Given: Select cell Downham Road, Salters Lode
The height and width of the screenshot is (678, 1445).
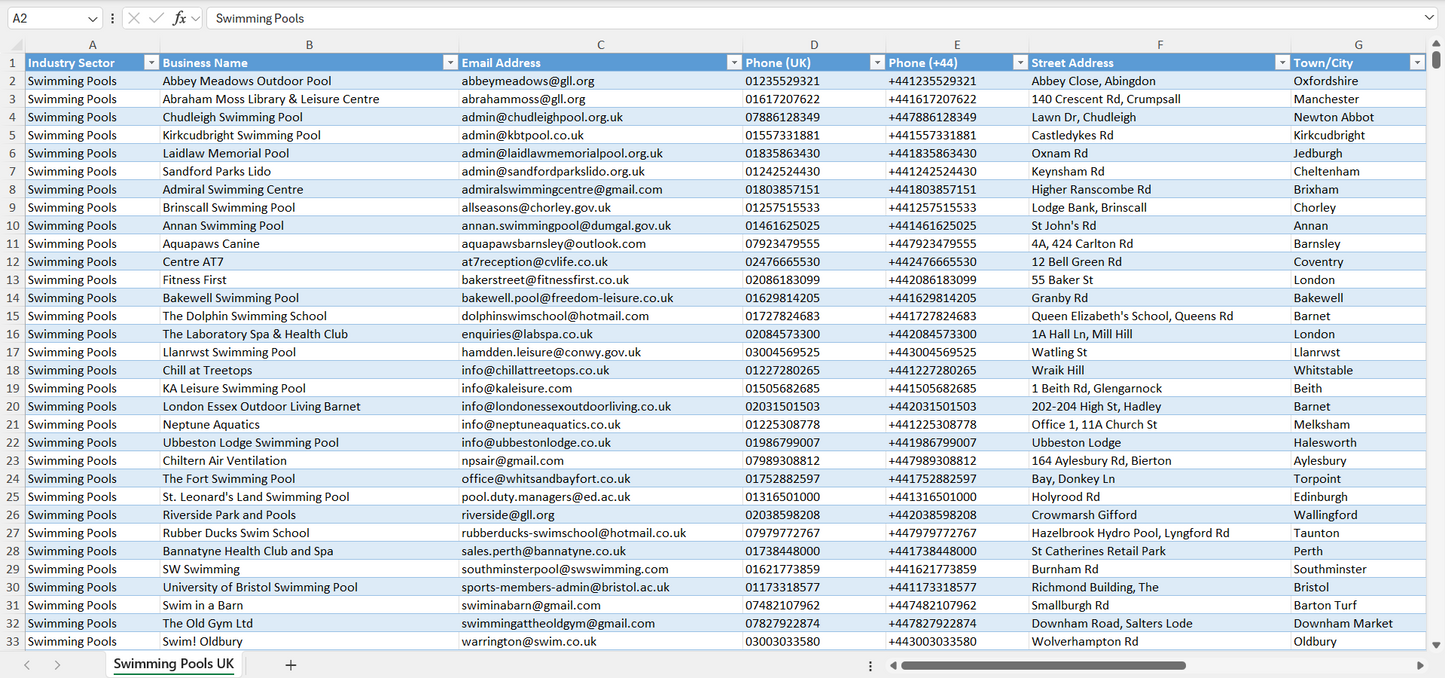Looking at the screenshot, I should [1160, 623].
